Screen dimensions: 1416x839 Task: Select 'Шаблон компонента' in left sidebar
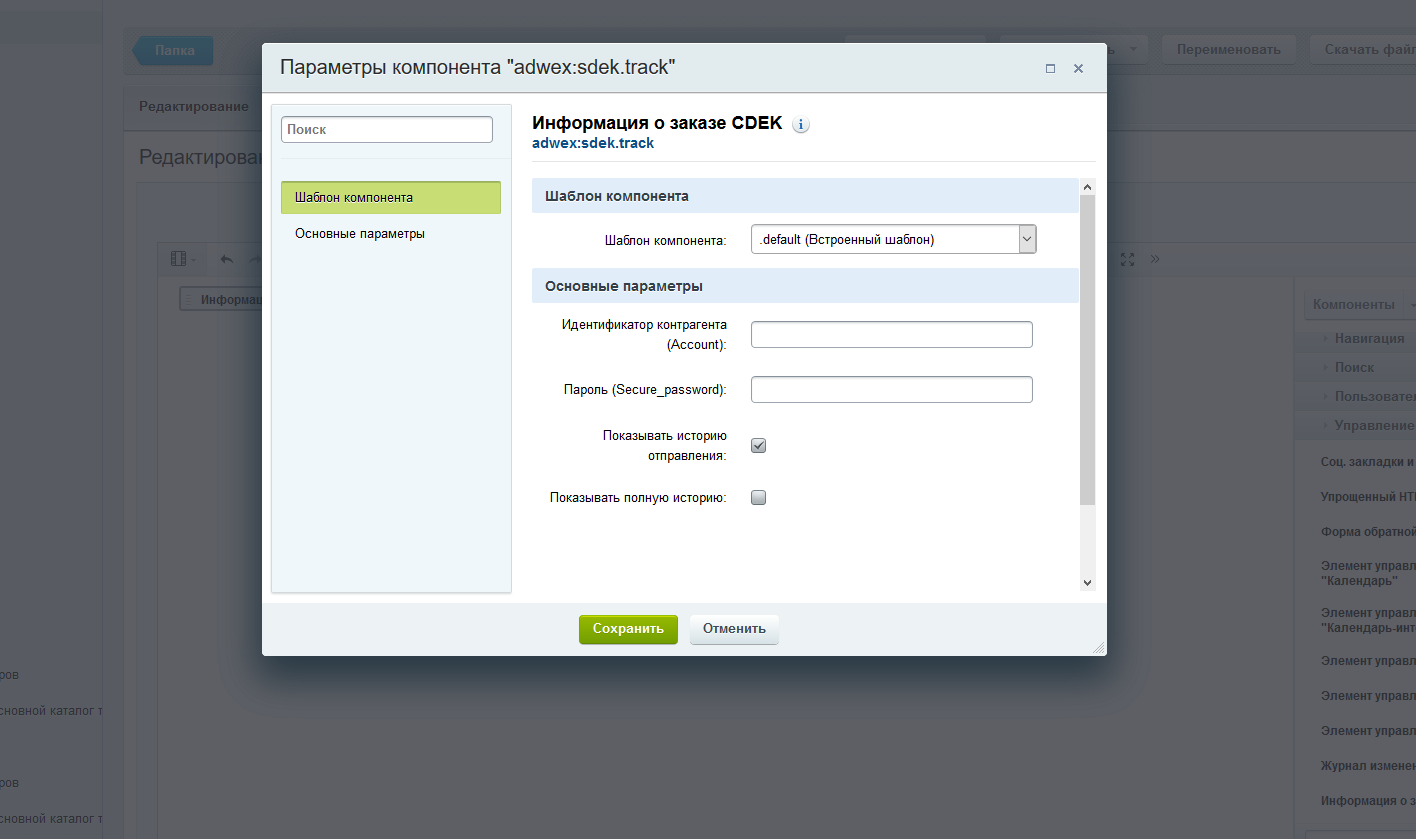point(391,198)
